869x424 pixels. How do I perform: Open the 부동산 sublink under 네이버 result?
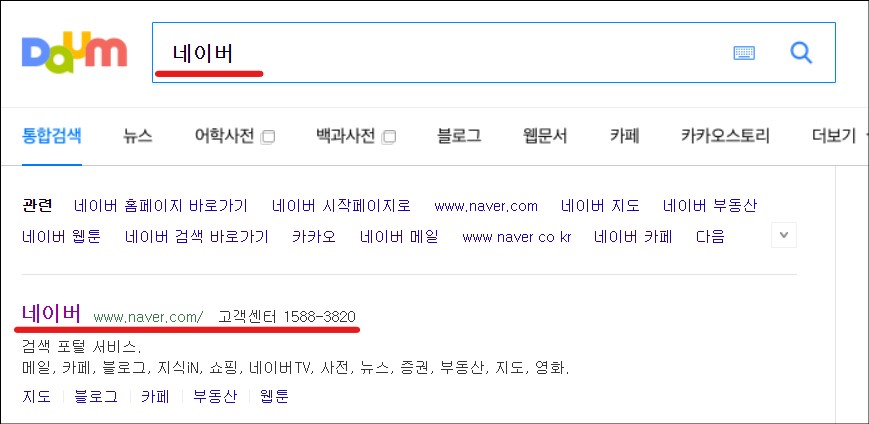point(215,396)
